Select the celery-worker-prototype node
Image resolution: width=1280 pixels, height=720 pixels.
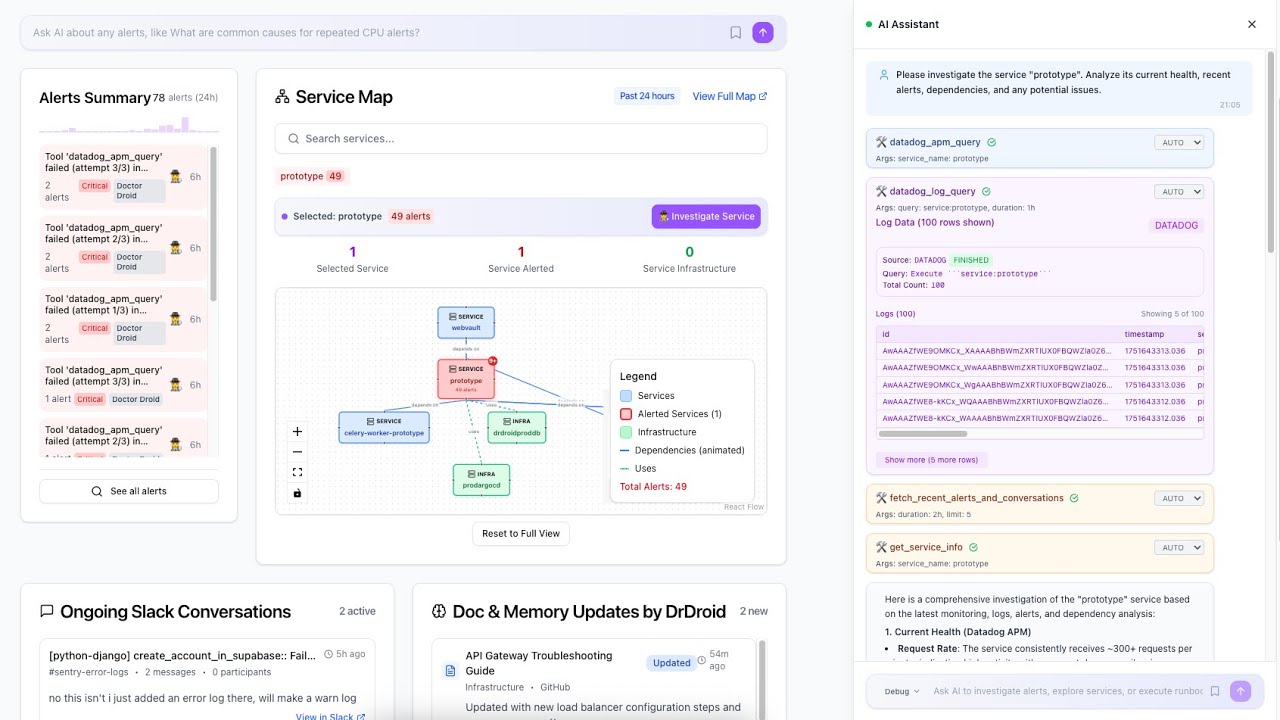tap(384, 427)
